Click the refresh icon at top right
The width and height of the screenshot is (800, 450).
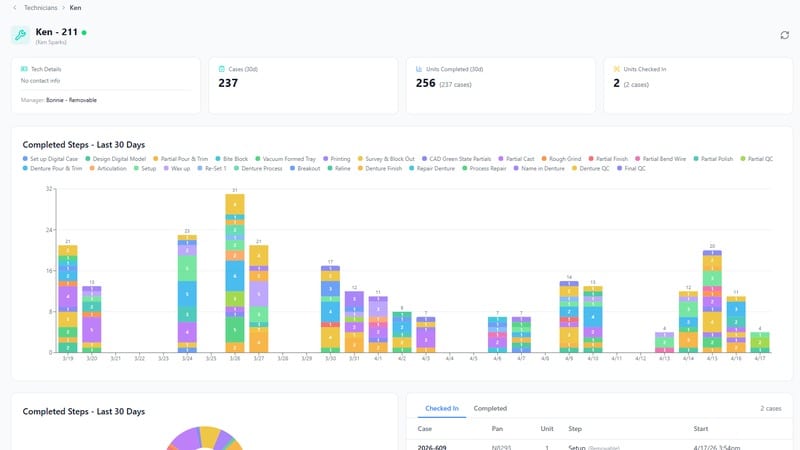[x=785, y=35]
